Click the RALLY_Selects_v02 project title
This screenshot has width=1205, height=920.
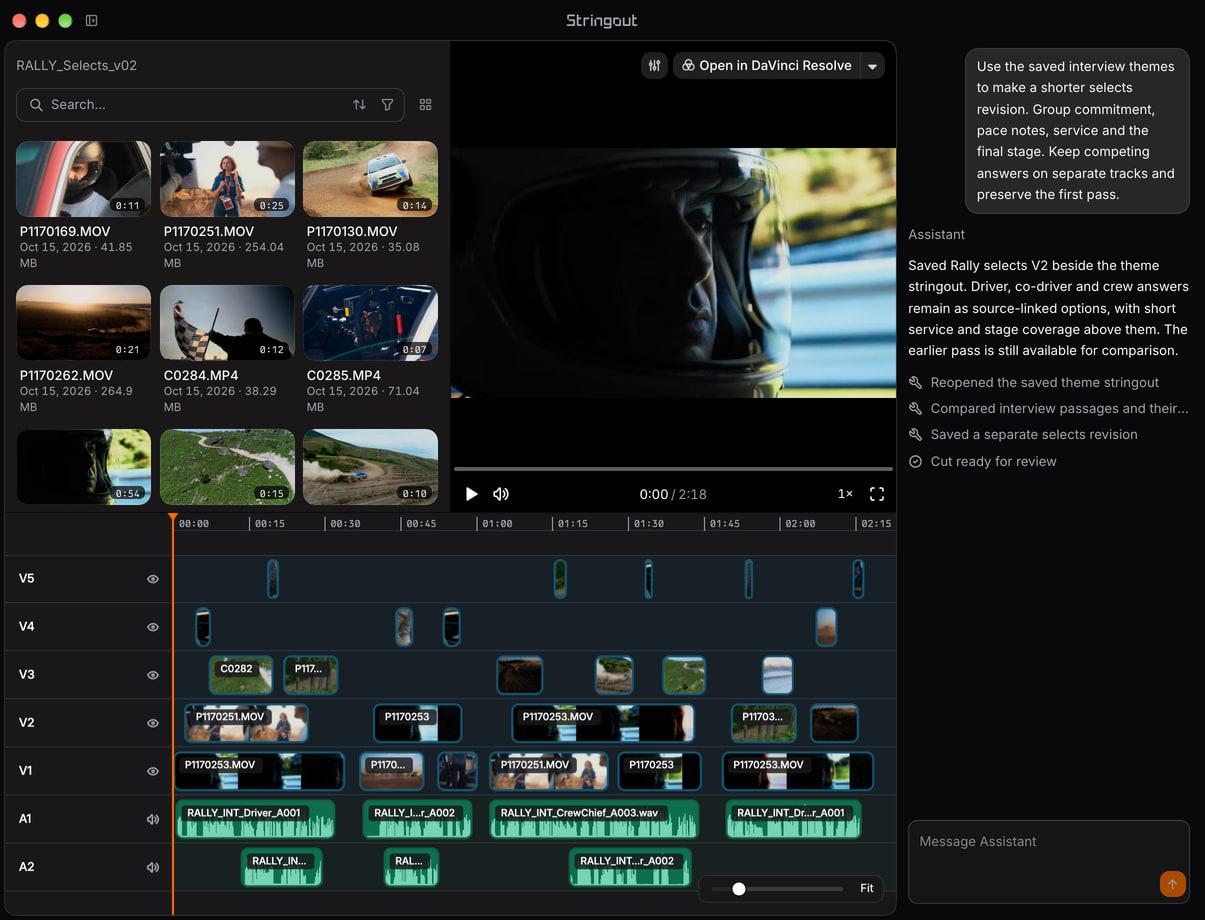tap(77, 65)
